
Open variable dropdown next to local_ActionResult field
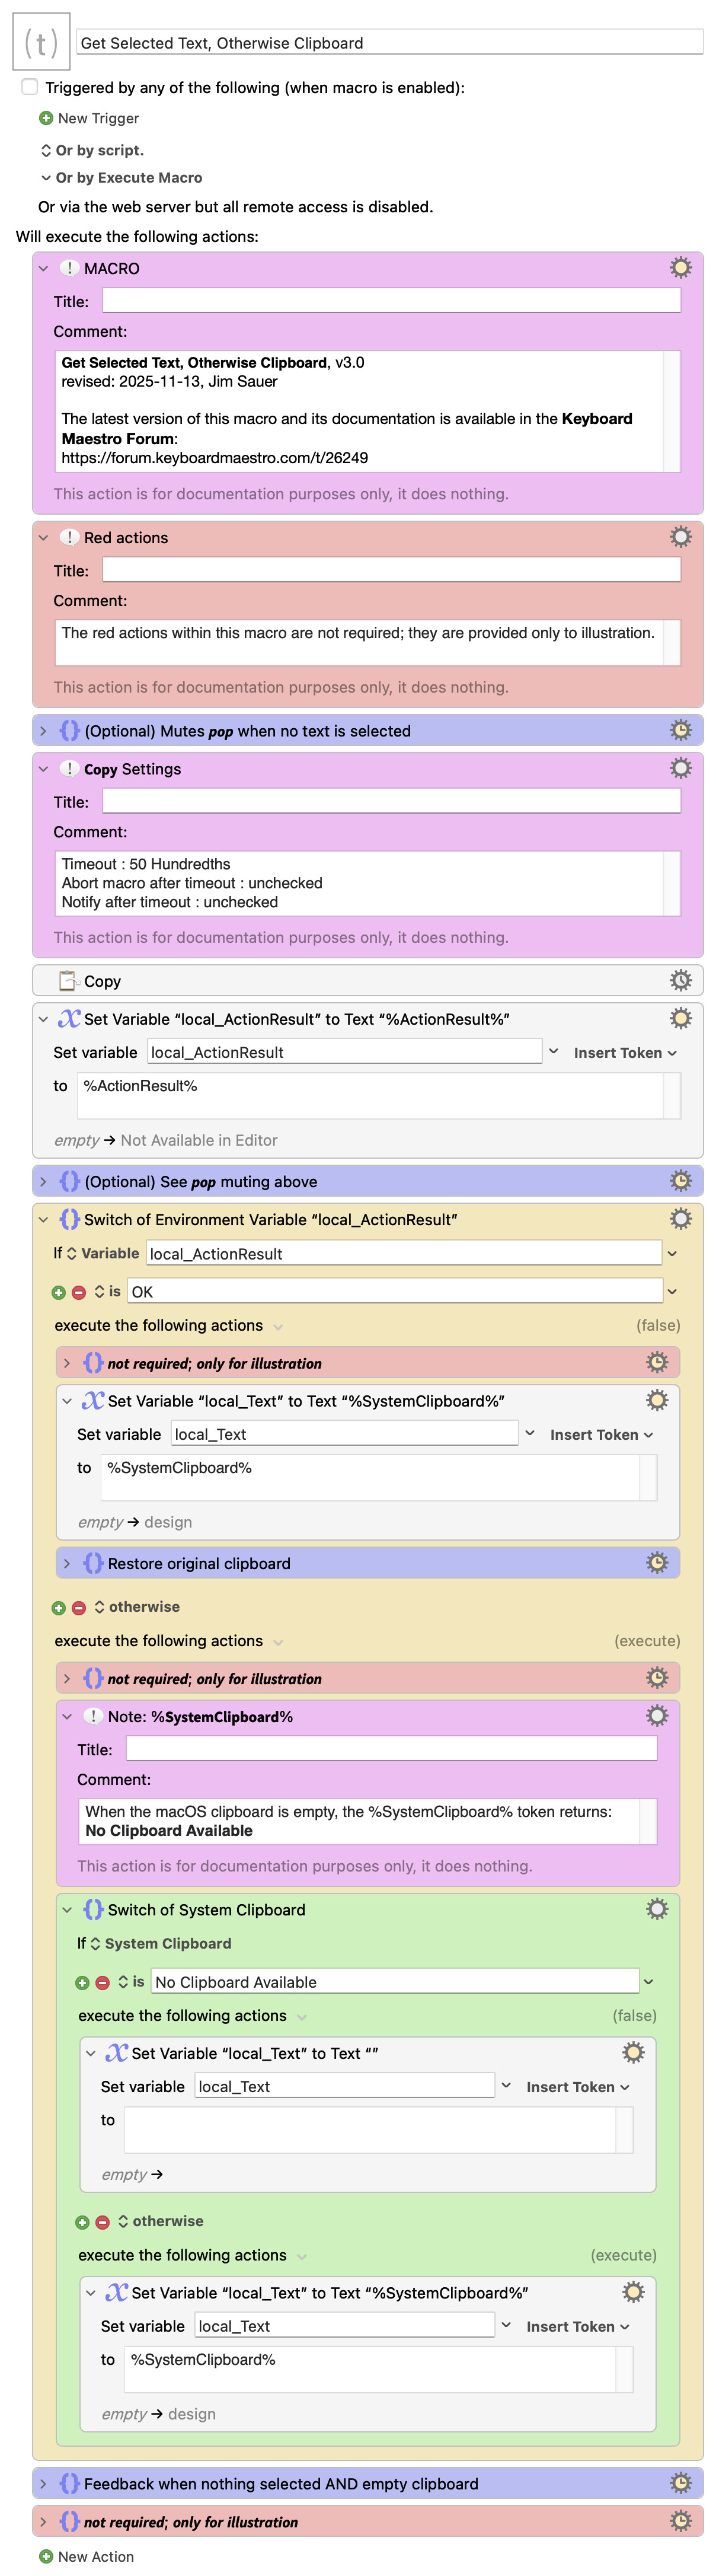[554, 1052]
